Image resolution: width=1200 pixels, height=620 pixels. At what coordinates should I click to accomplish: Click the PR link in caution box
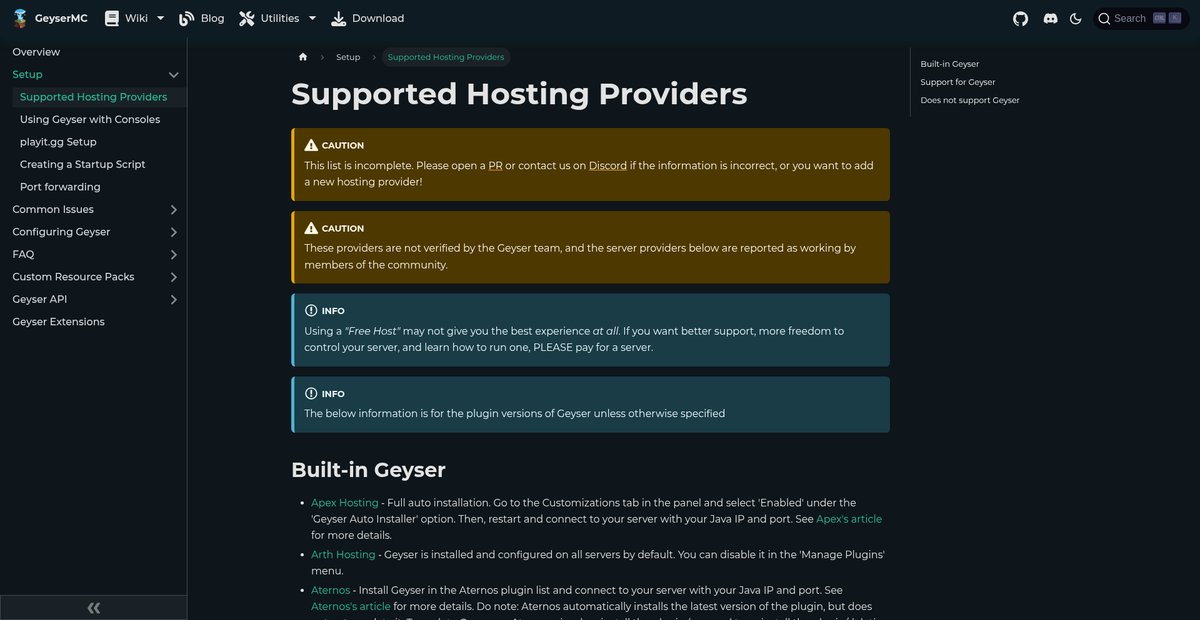[495, 166]
